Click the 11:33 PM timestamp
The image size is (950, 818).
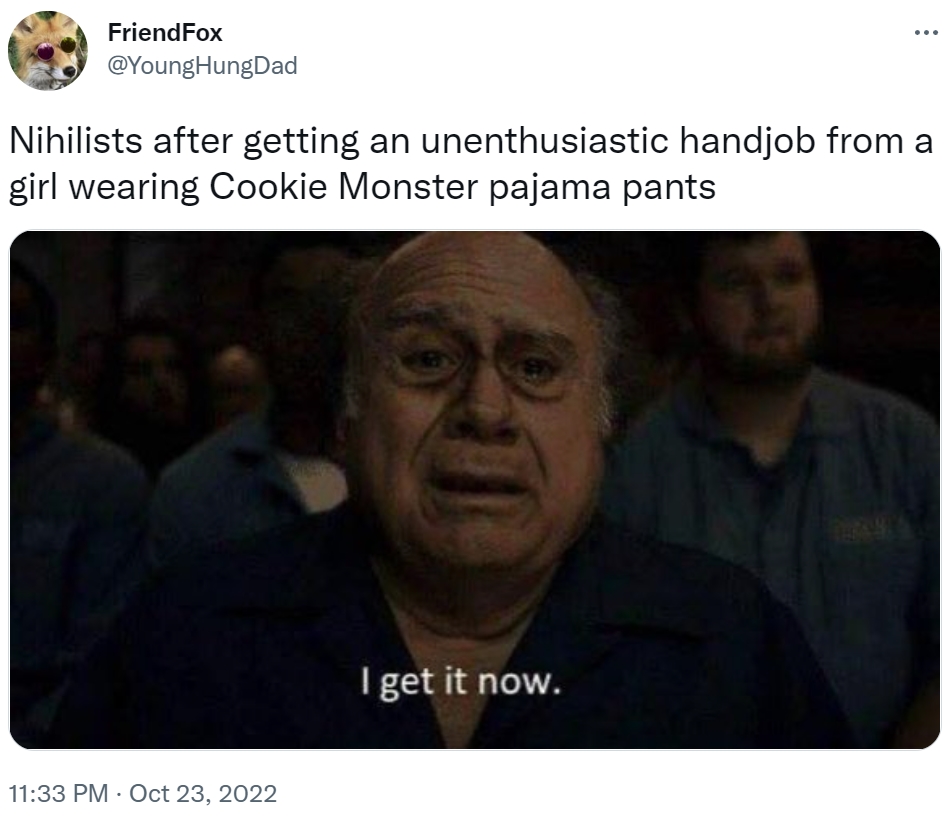[59, 793]
